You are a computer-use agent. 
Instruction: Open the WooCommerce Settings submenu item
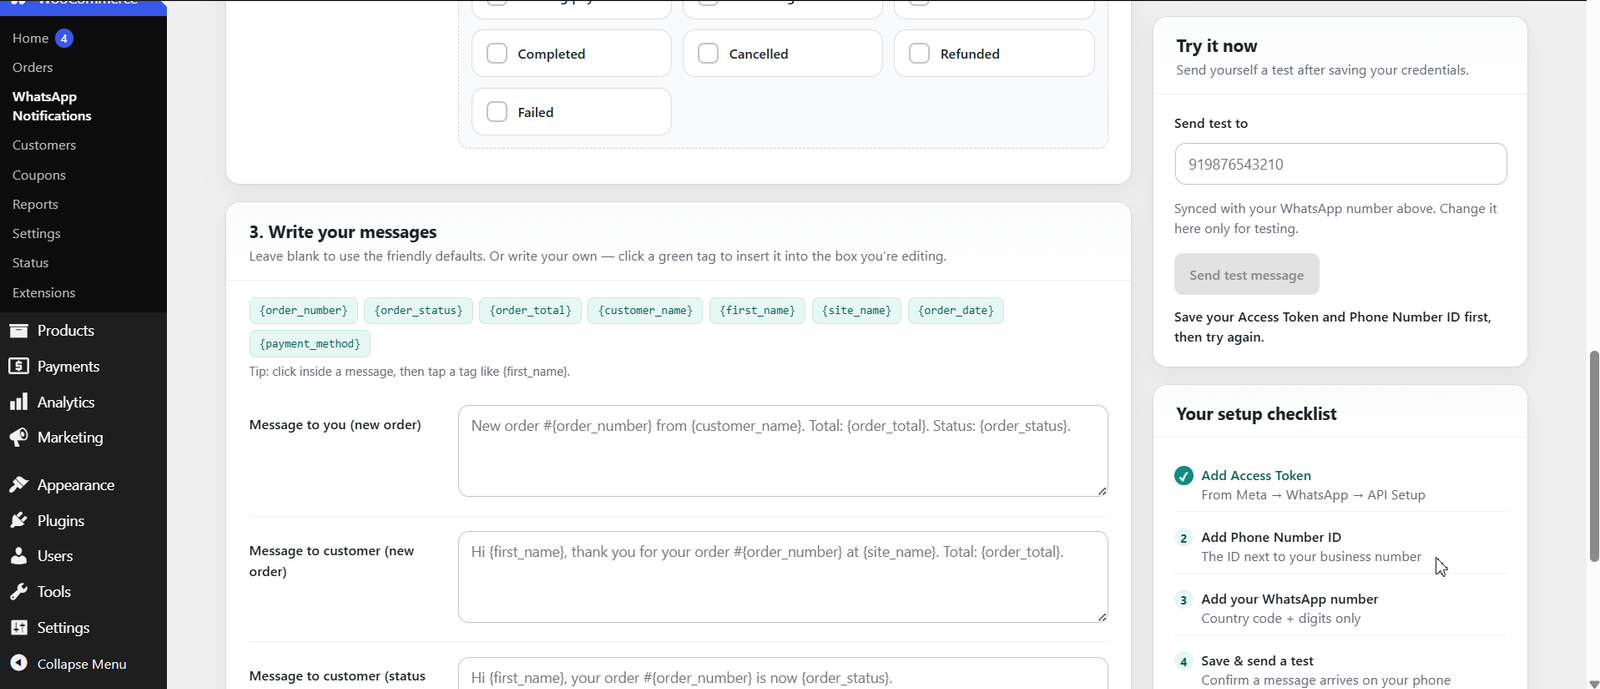pos(36,233)
